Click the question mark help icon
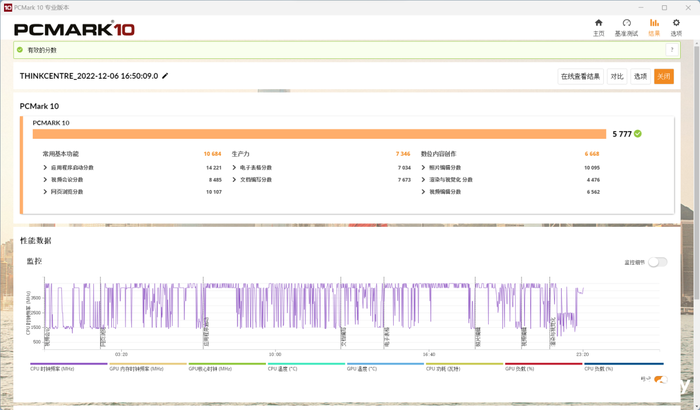 point(674,49)
